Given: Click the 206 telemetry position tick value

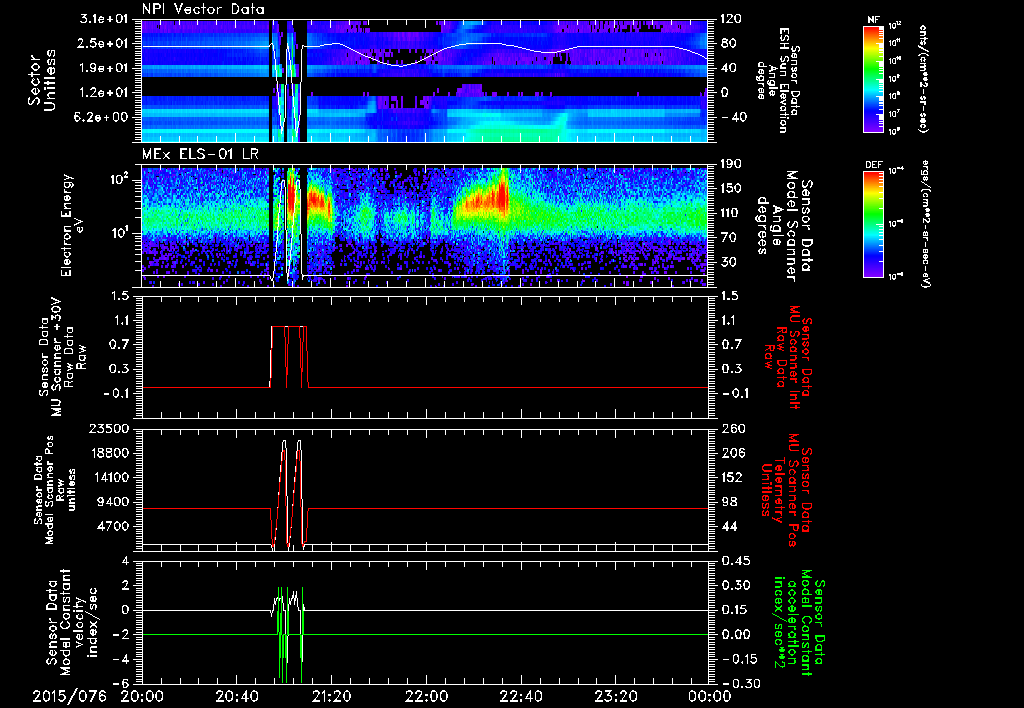Looking at the screenshot, I should 731,453.
